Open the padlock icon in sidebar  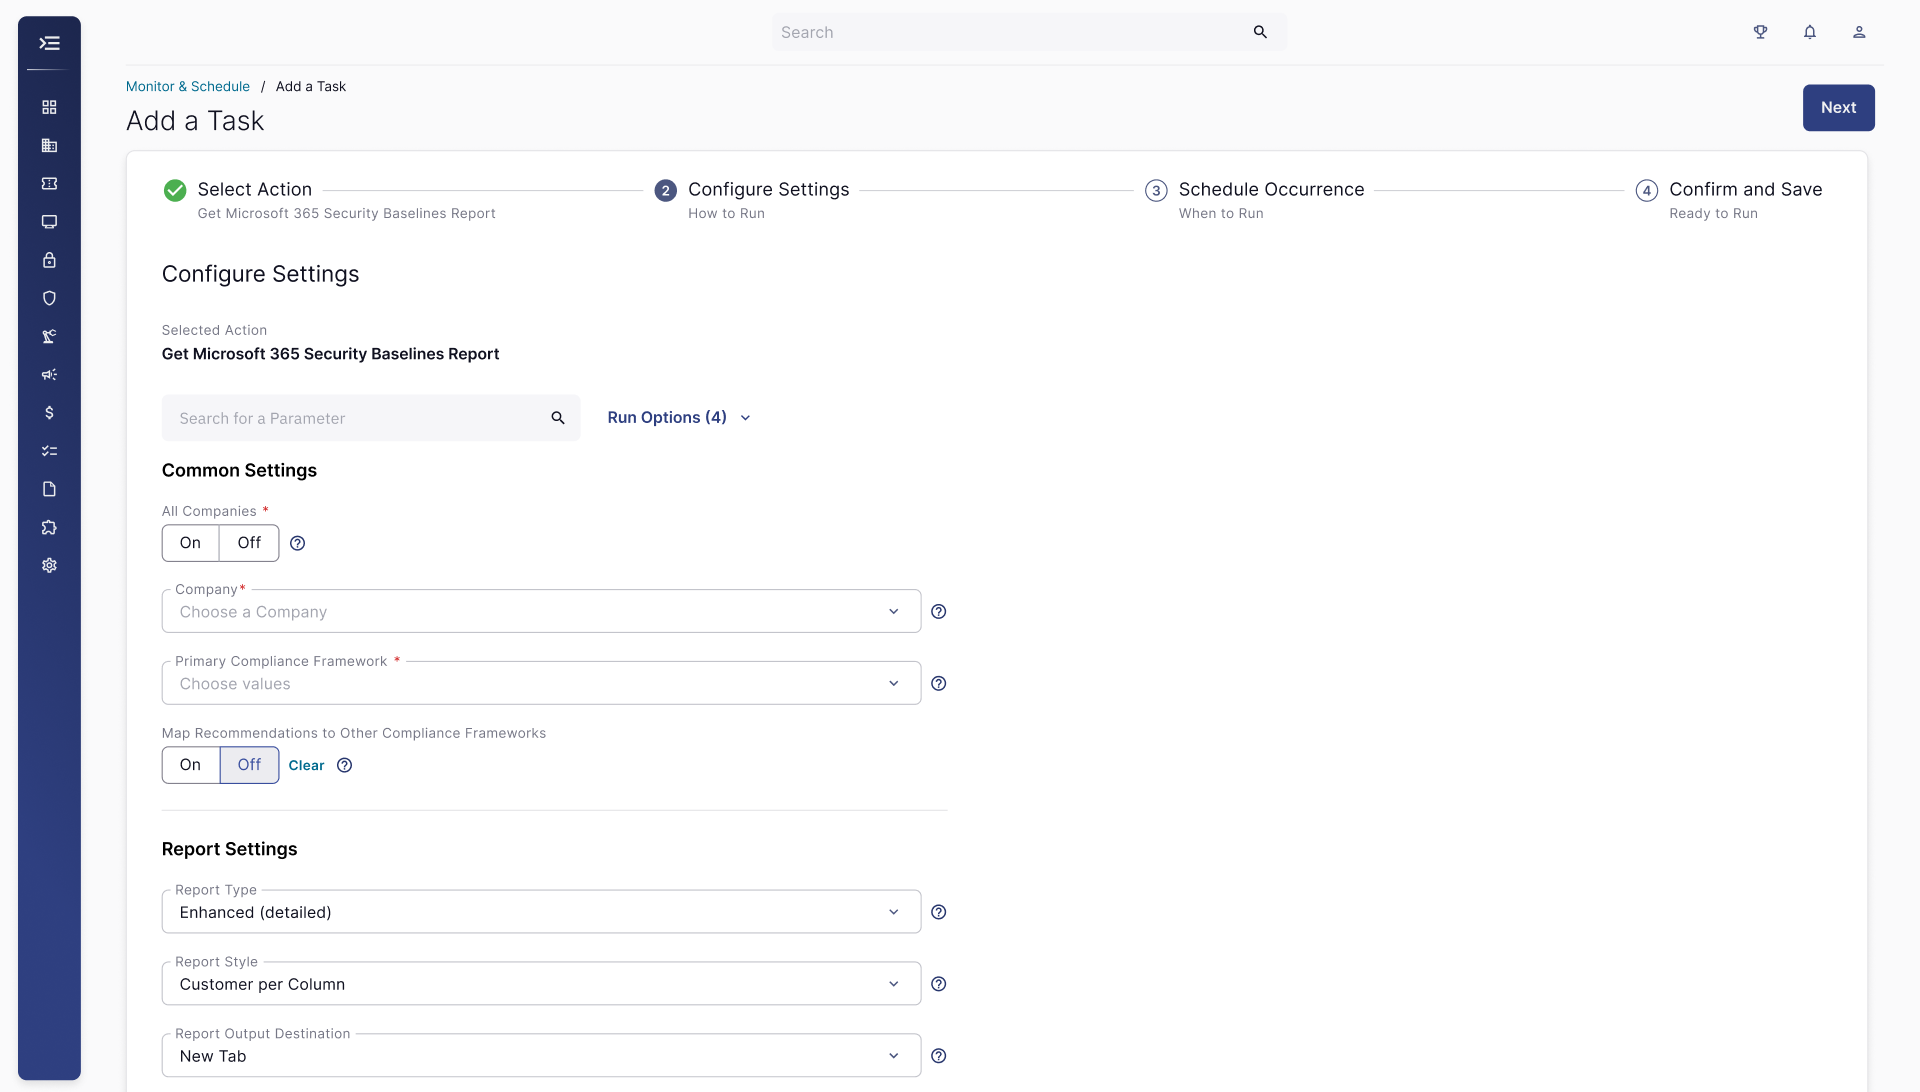(x=49, y=260)
